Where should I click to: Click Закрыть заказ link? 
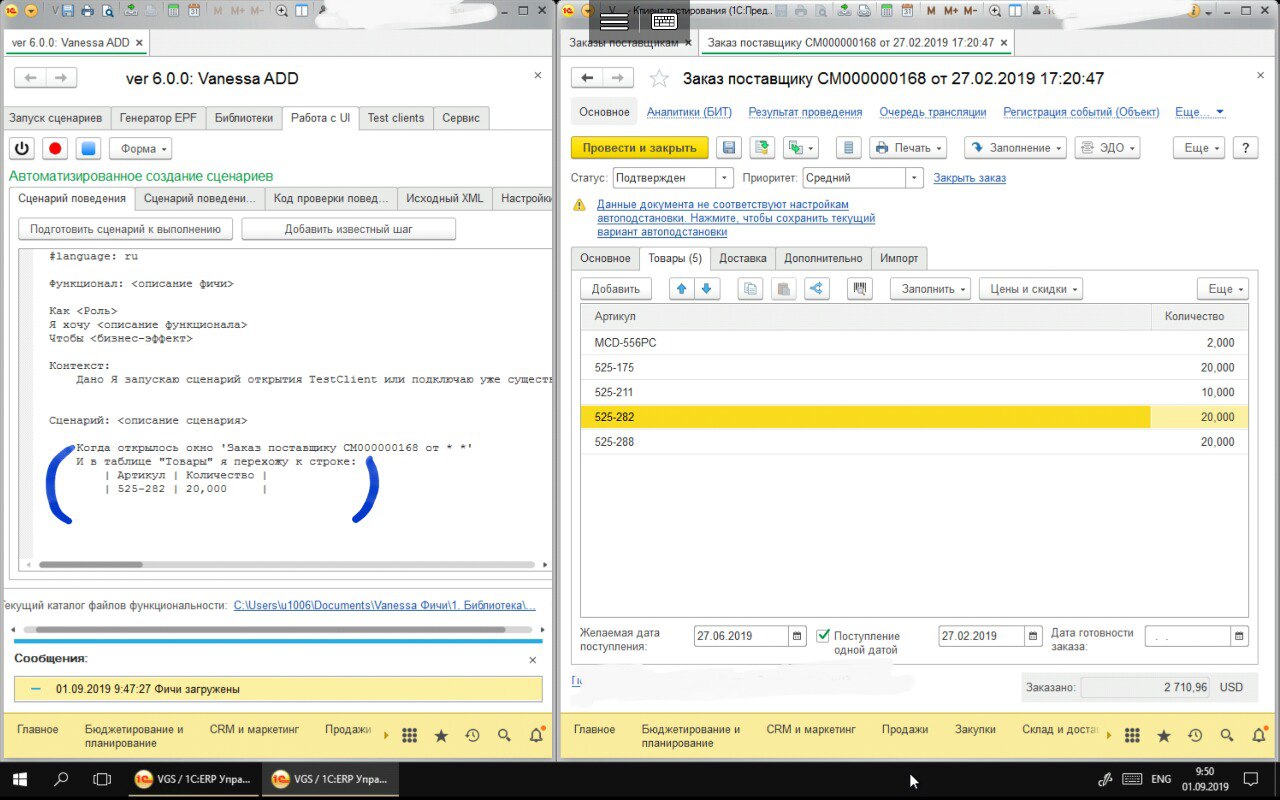tap(970, 178)
